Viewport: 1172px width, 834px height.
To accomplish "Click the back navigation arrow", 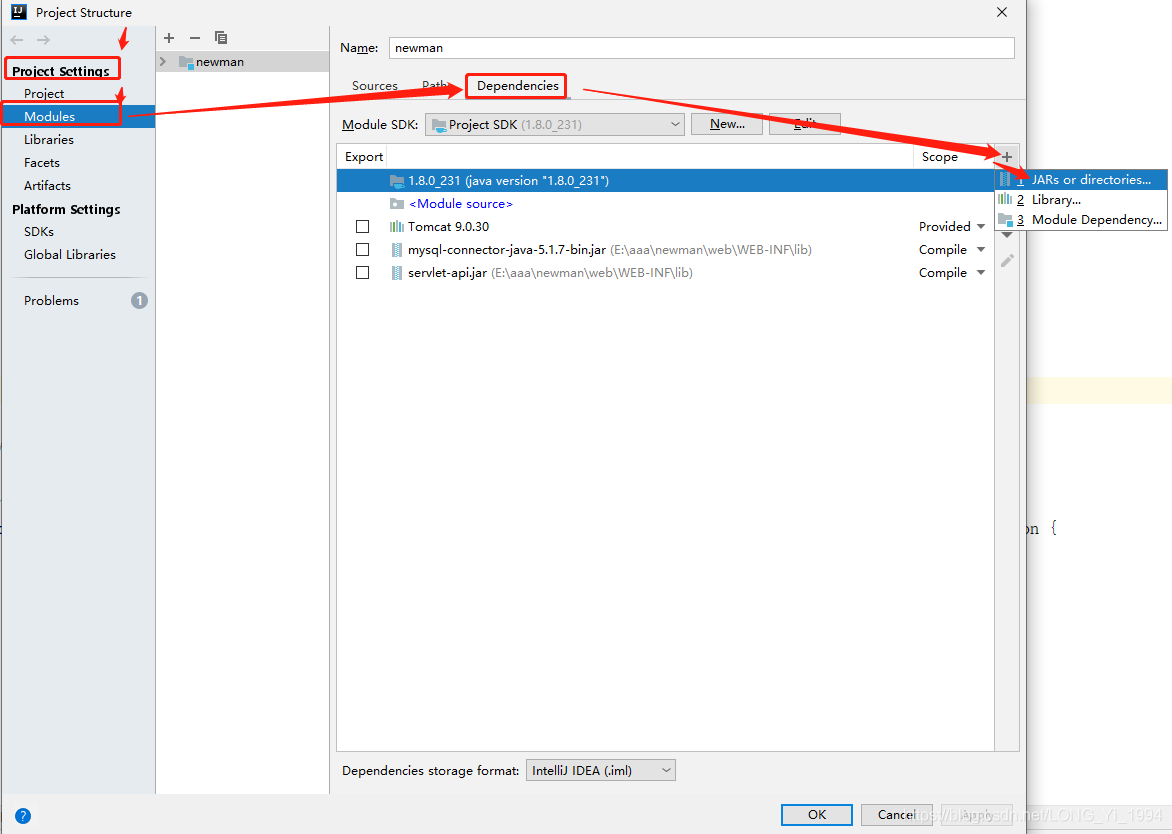I will pos(17,40).
